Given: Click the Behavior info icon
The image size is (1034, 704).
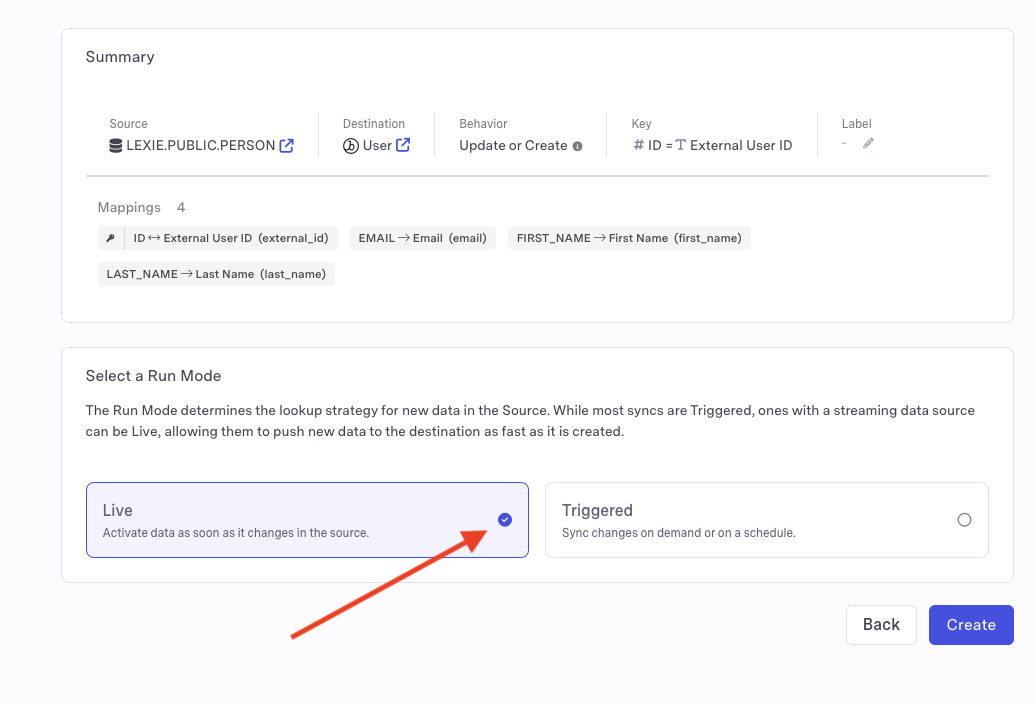Looking at the screenshot, I should coord(577,146).
